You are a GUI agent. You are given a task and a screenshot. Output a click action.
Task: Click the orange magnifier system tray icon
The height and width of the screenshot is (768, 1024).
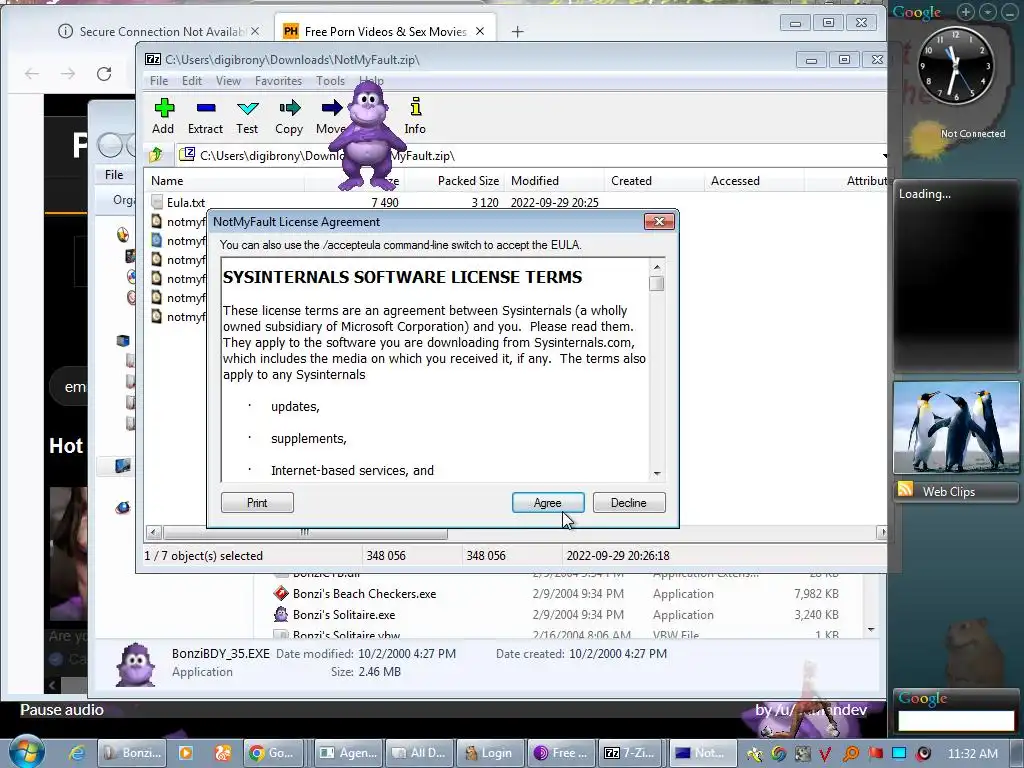coord(851,754)
